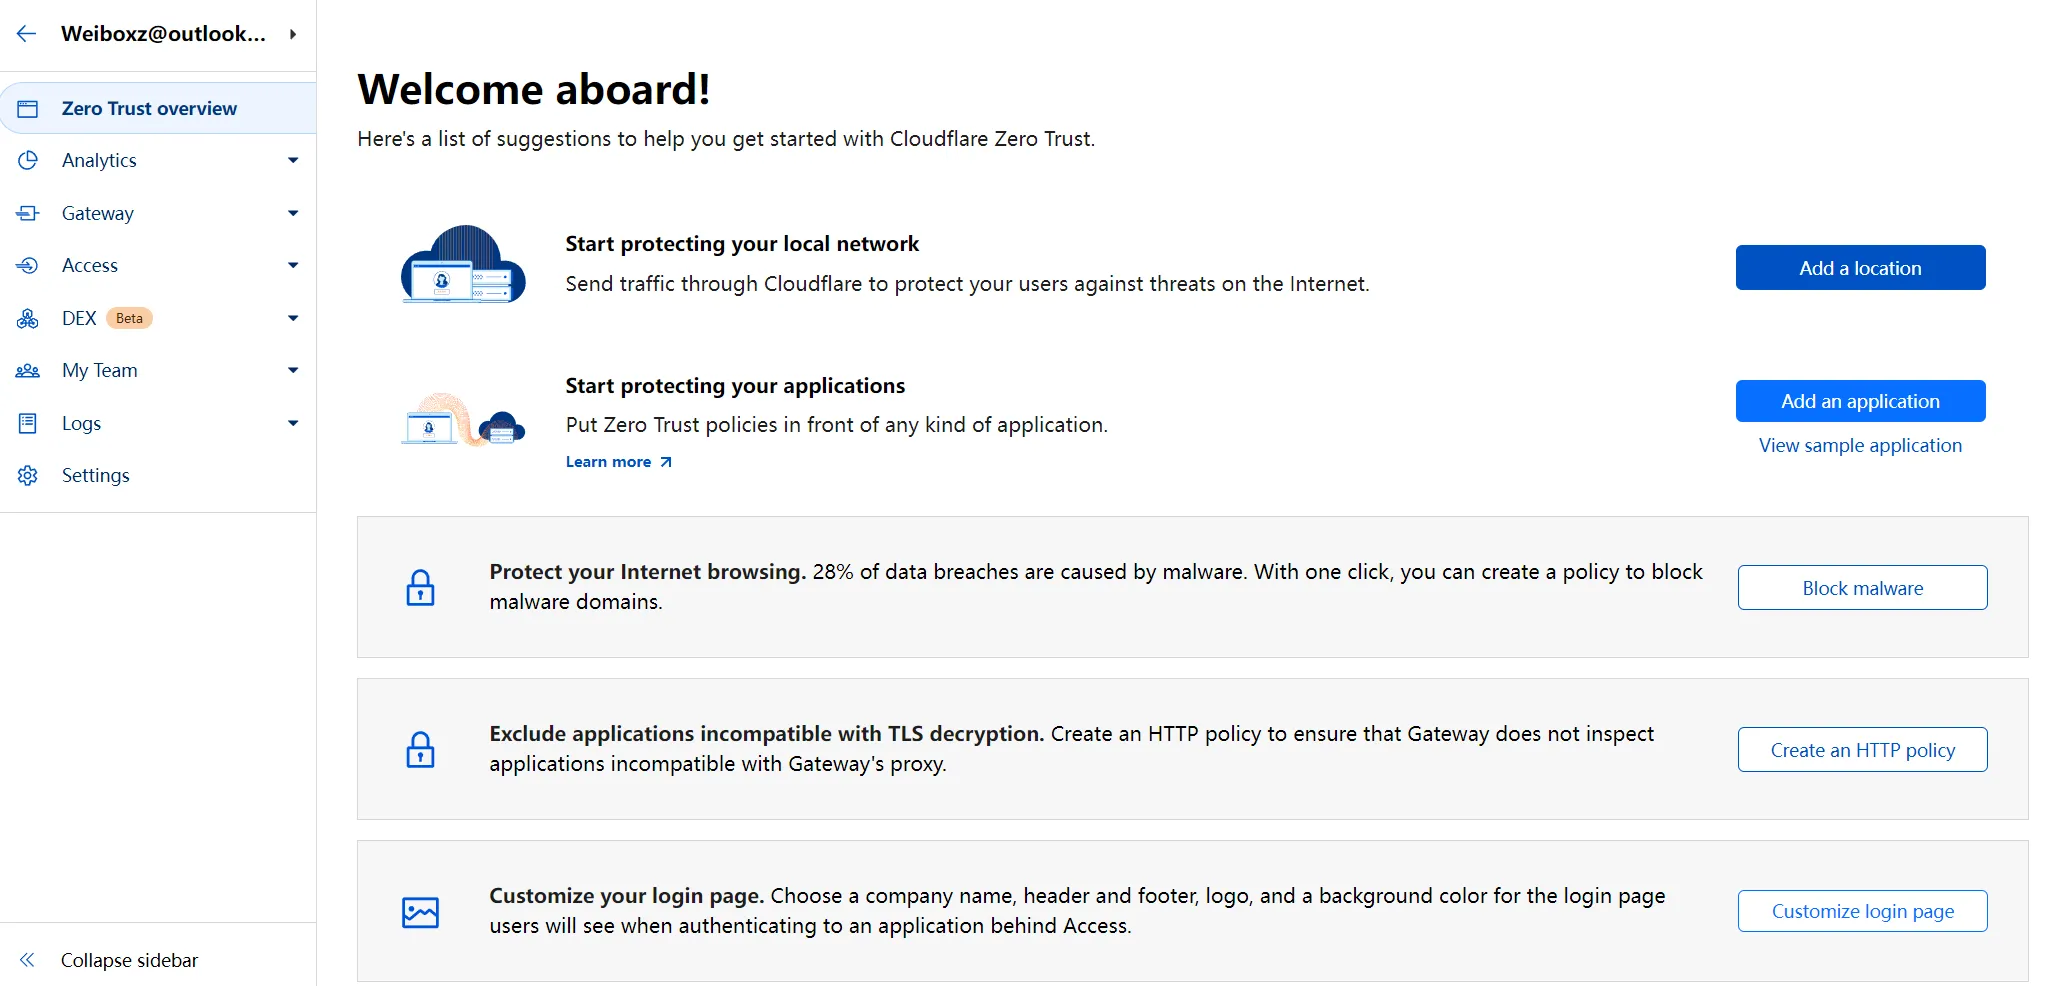The width and height of the screenshot is (2046, 986).
Task: Click the local network cloud illustration
Action: pos(463,264)
